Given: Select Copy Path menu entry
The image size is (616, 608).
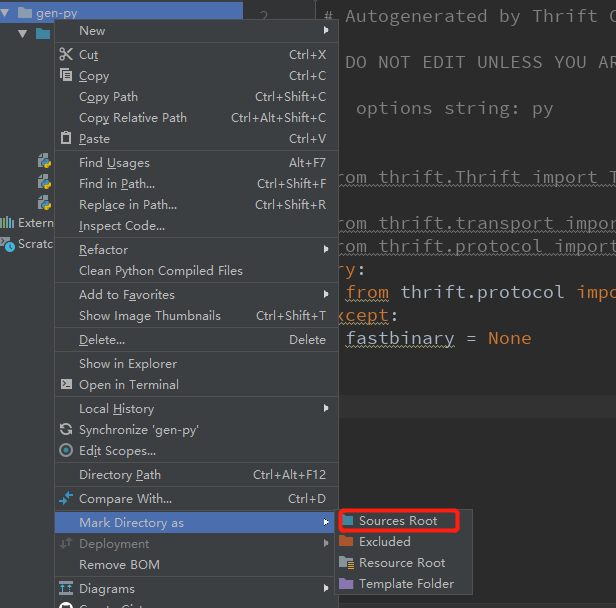Looking at the screenshot, I should (x=196, y=97).
